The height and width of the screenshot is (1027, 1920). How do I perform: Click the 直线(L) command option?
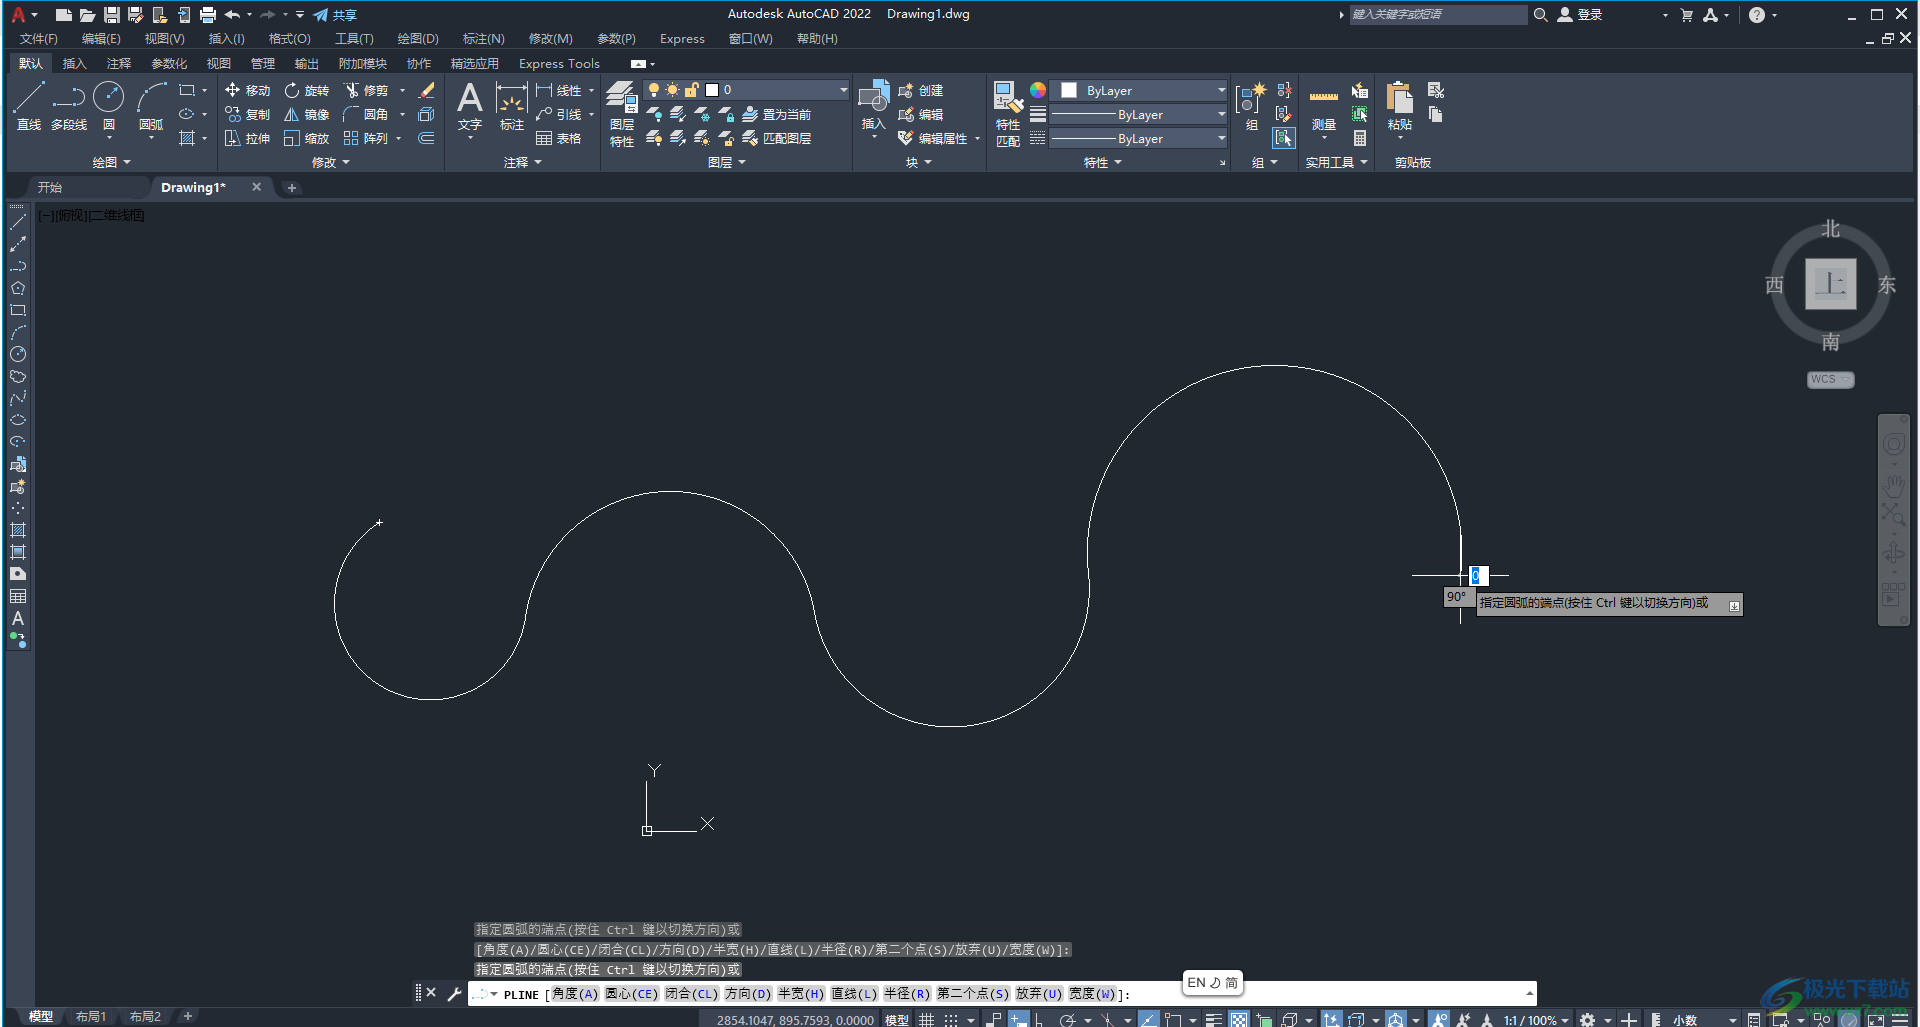(x=853, y=994)
